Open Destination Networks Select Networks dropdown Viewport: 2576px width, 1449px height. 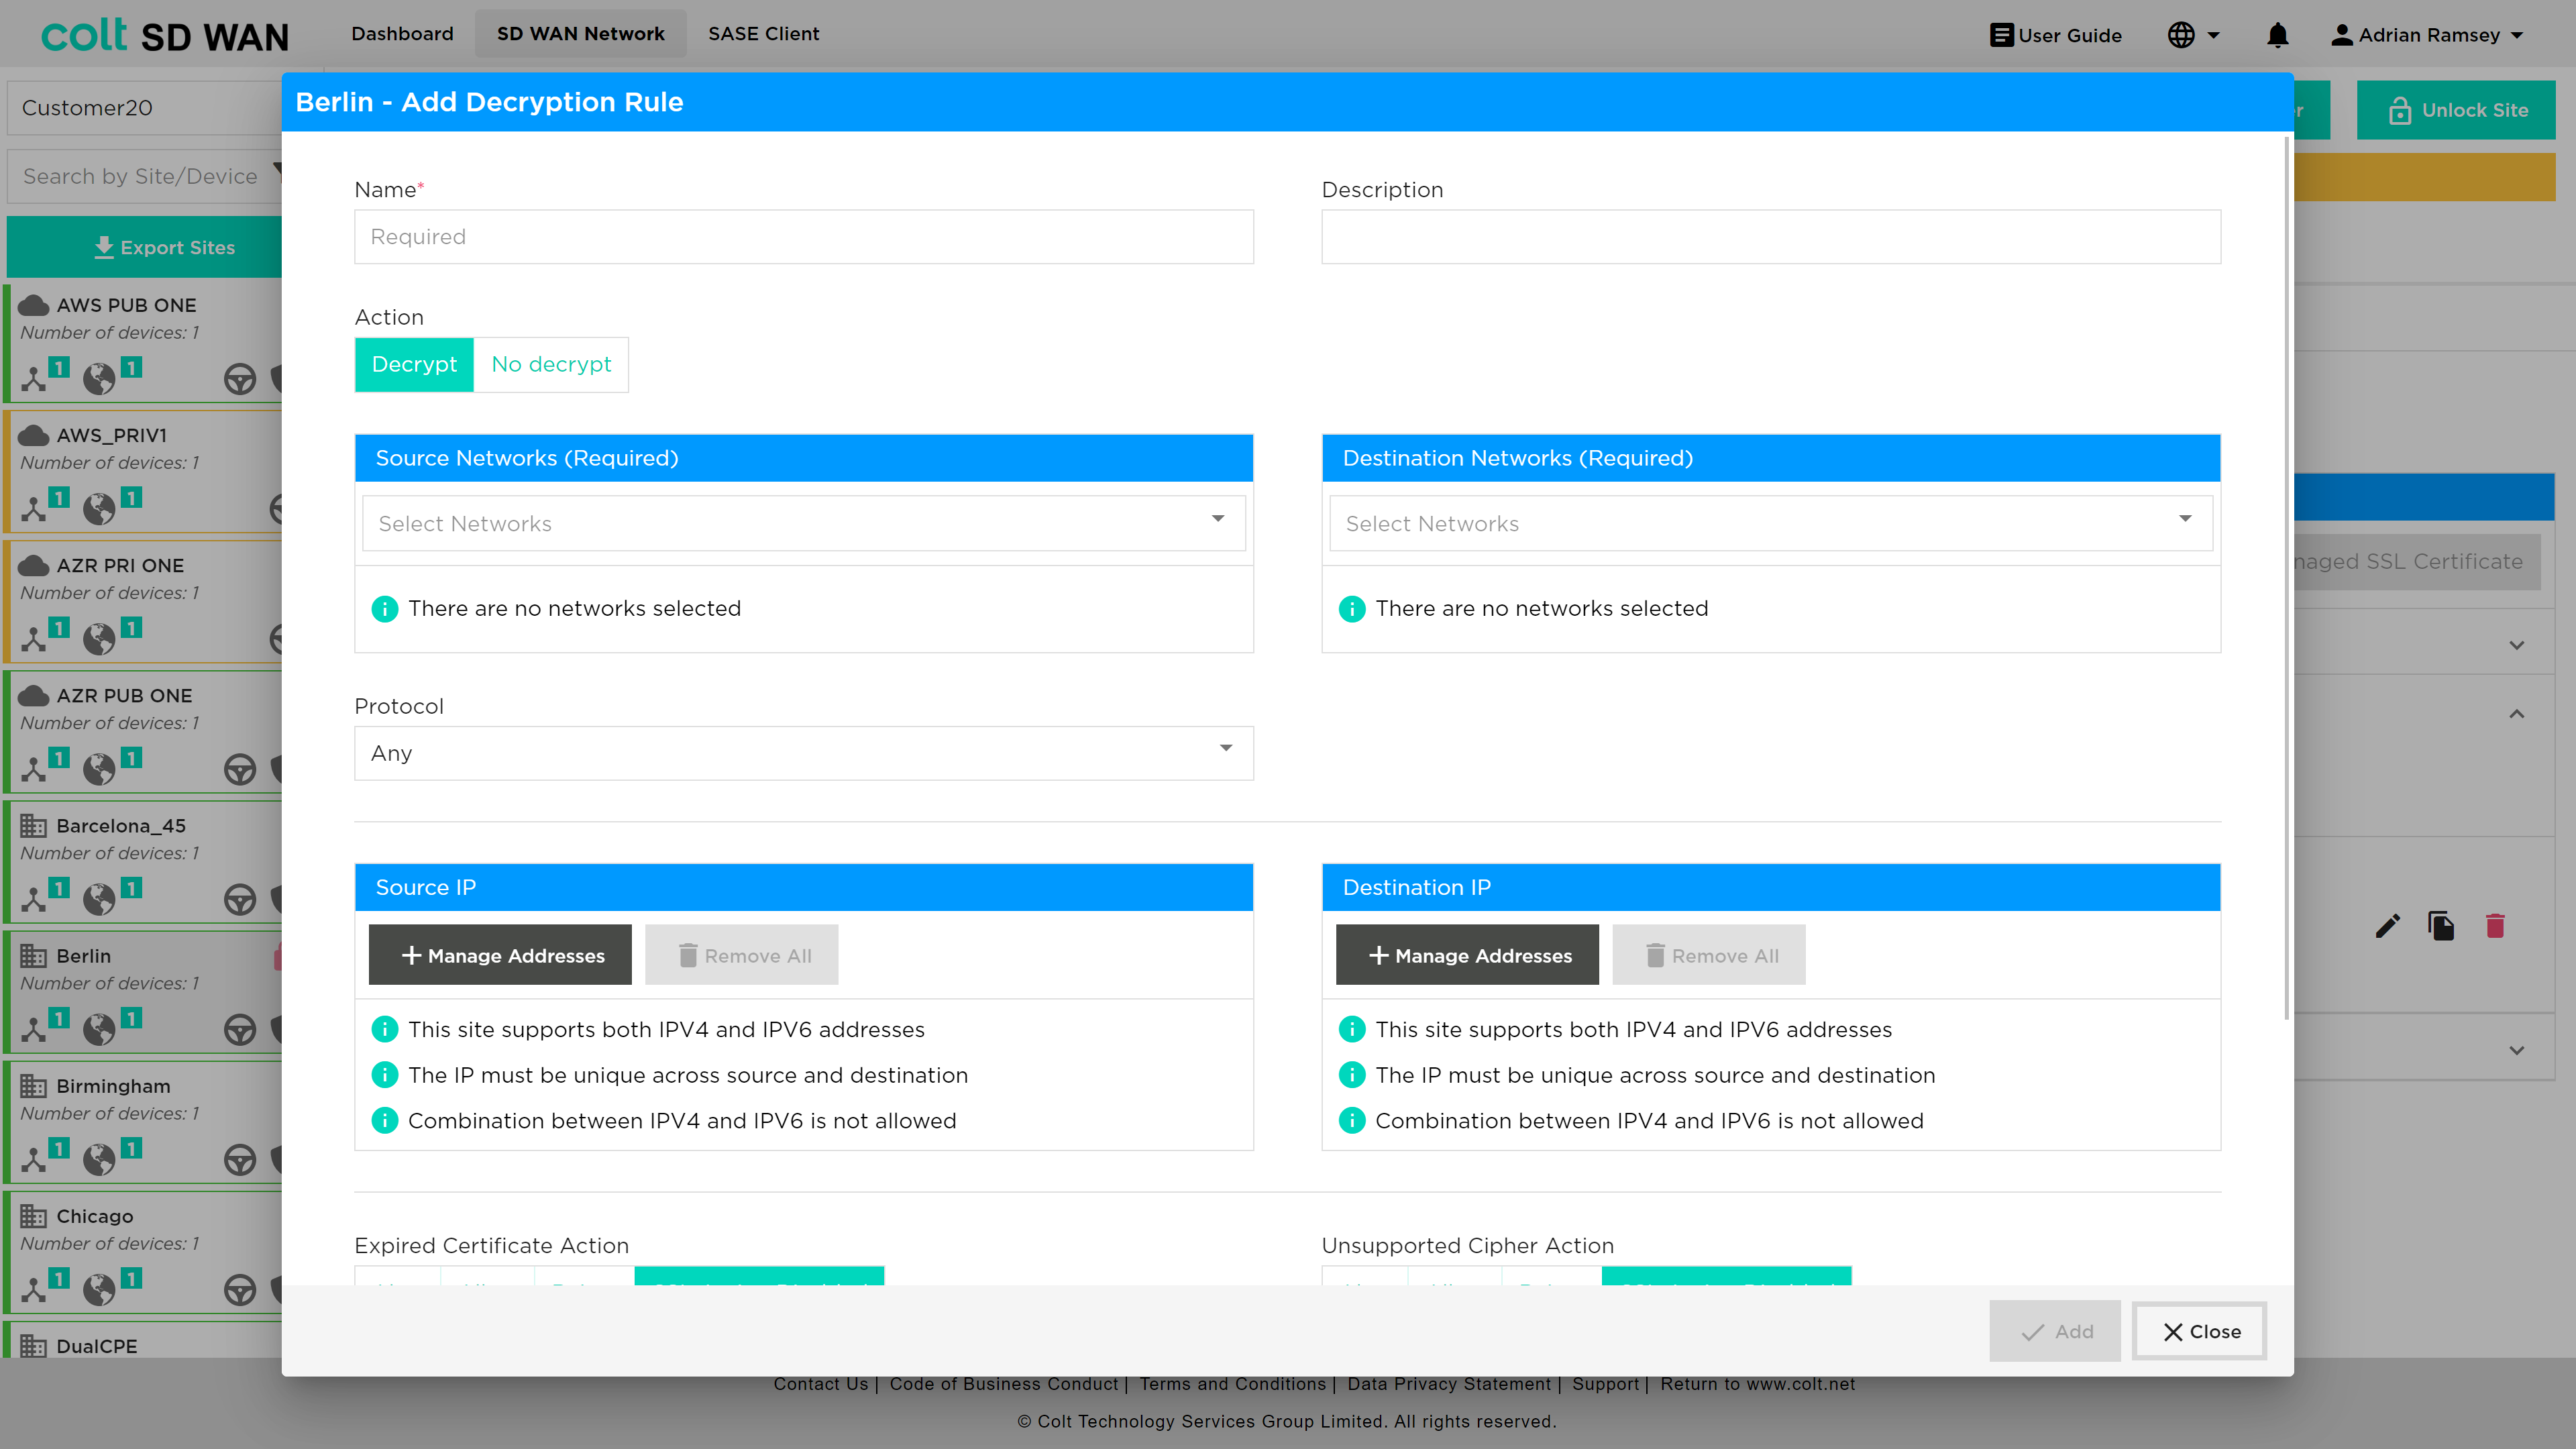(x=1770, y=523)
